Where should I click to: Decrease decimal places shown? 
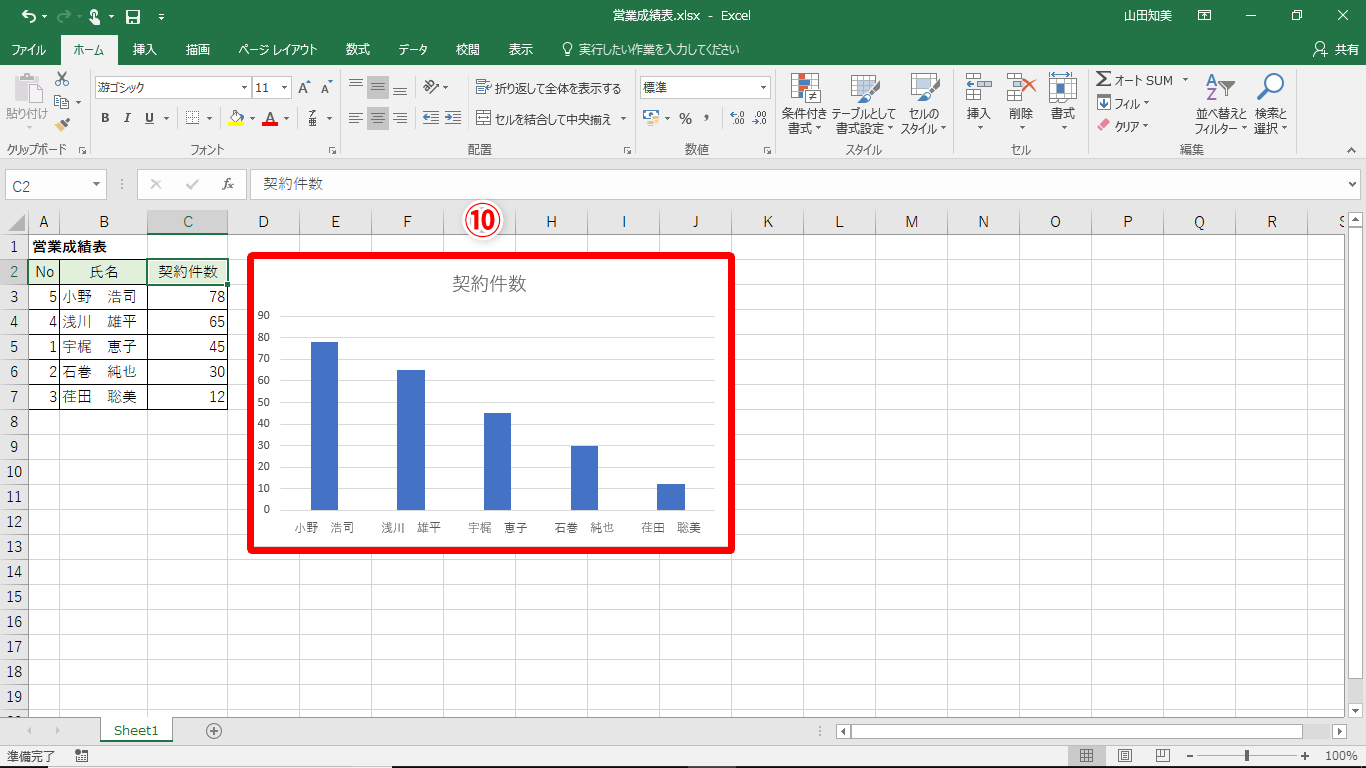point(761,118)
